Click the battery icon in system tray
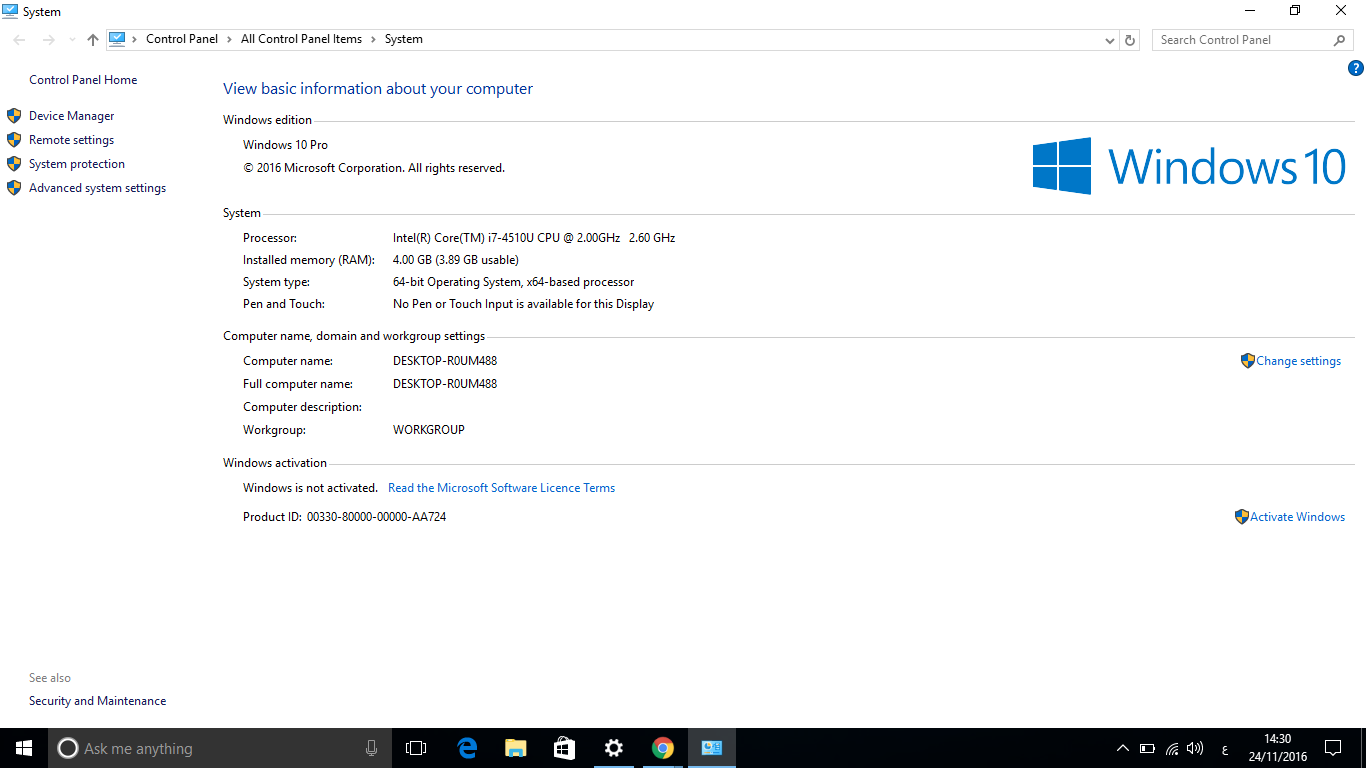 point(1147,748)
